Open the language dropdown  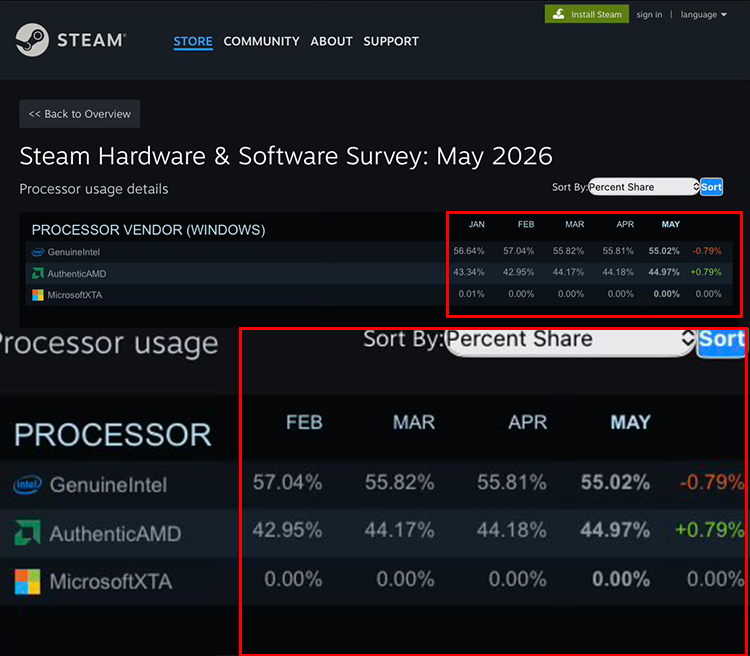703,15
